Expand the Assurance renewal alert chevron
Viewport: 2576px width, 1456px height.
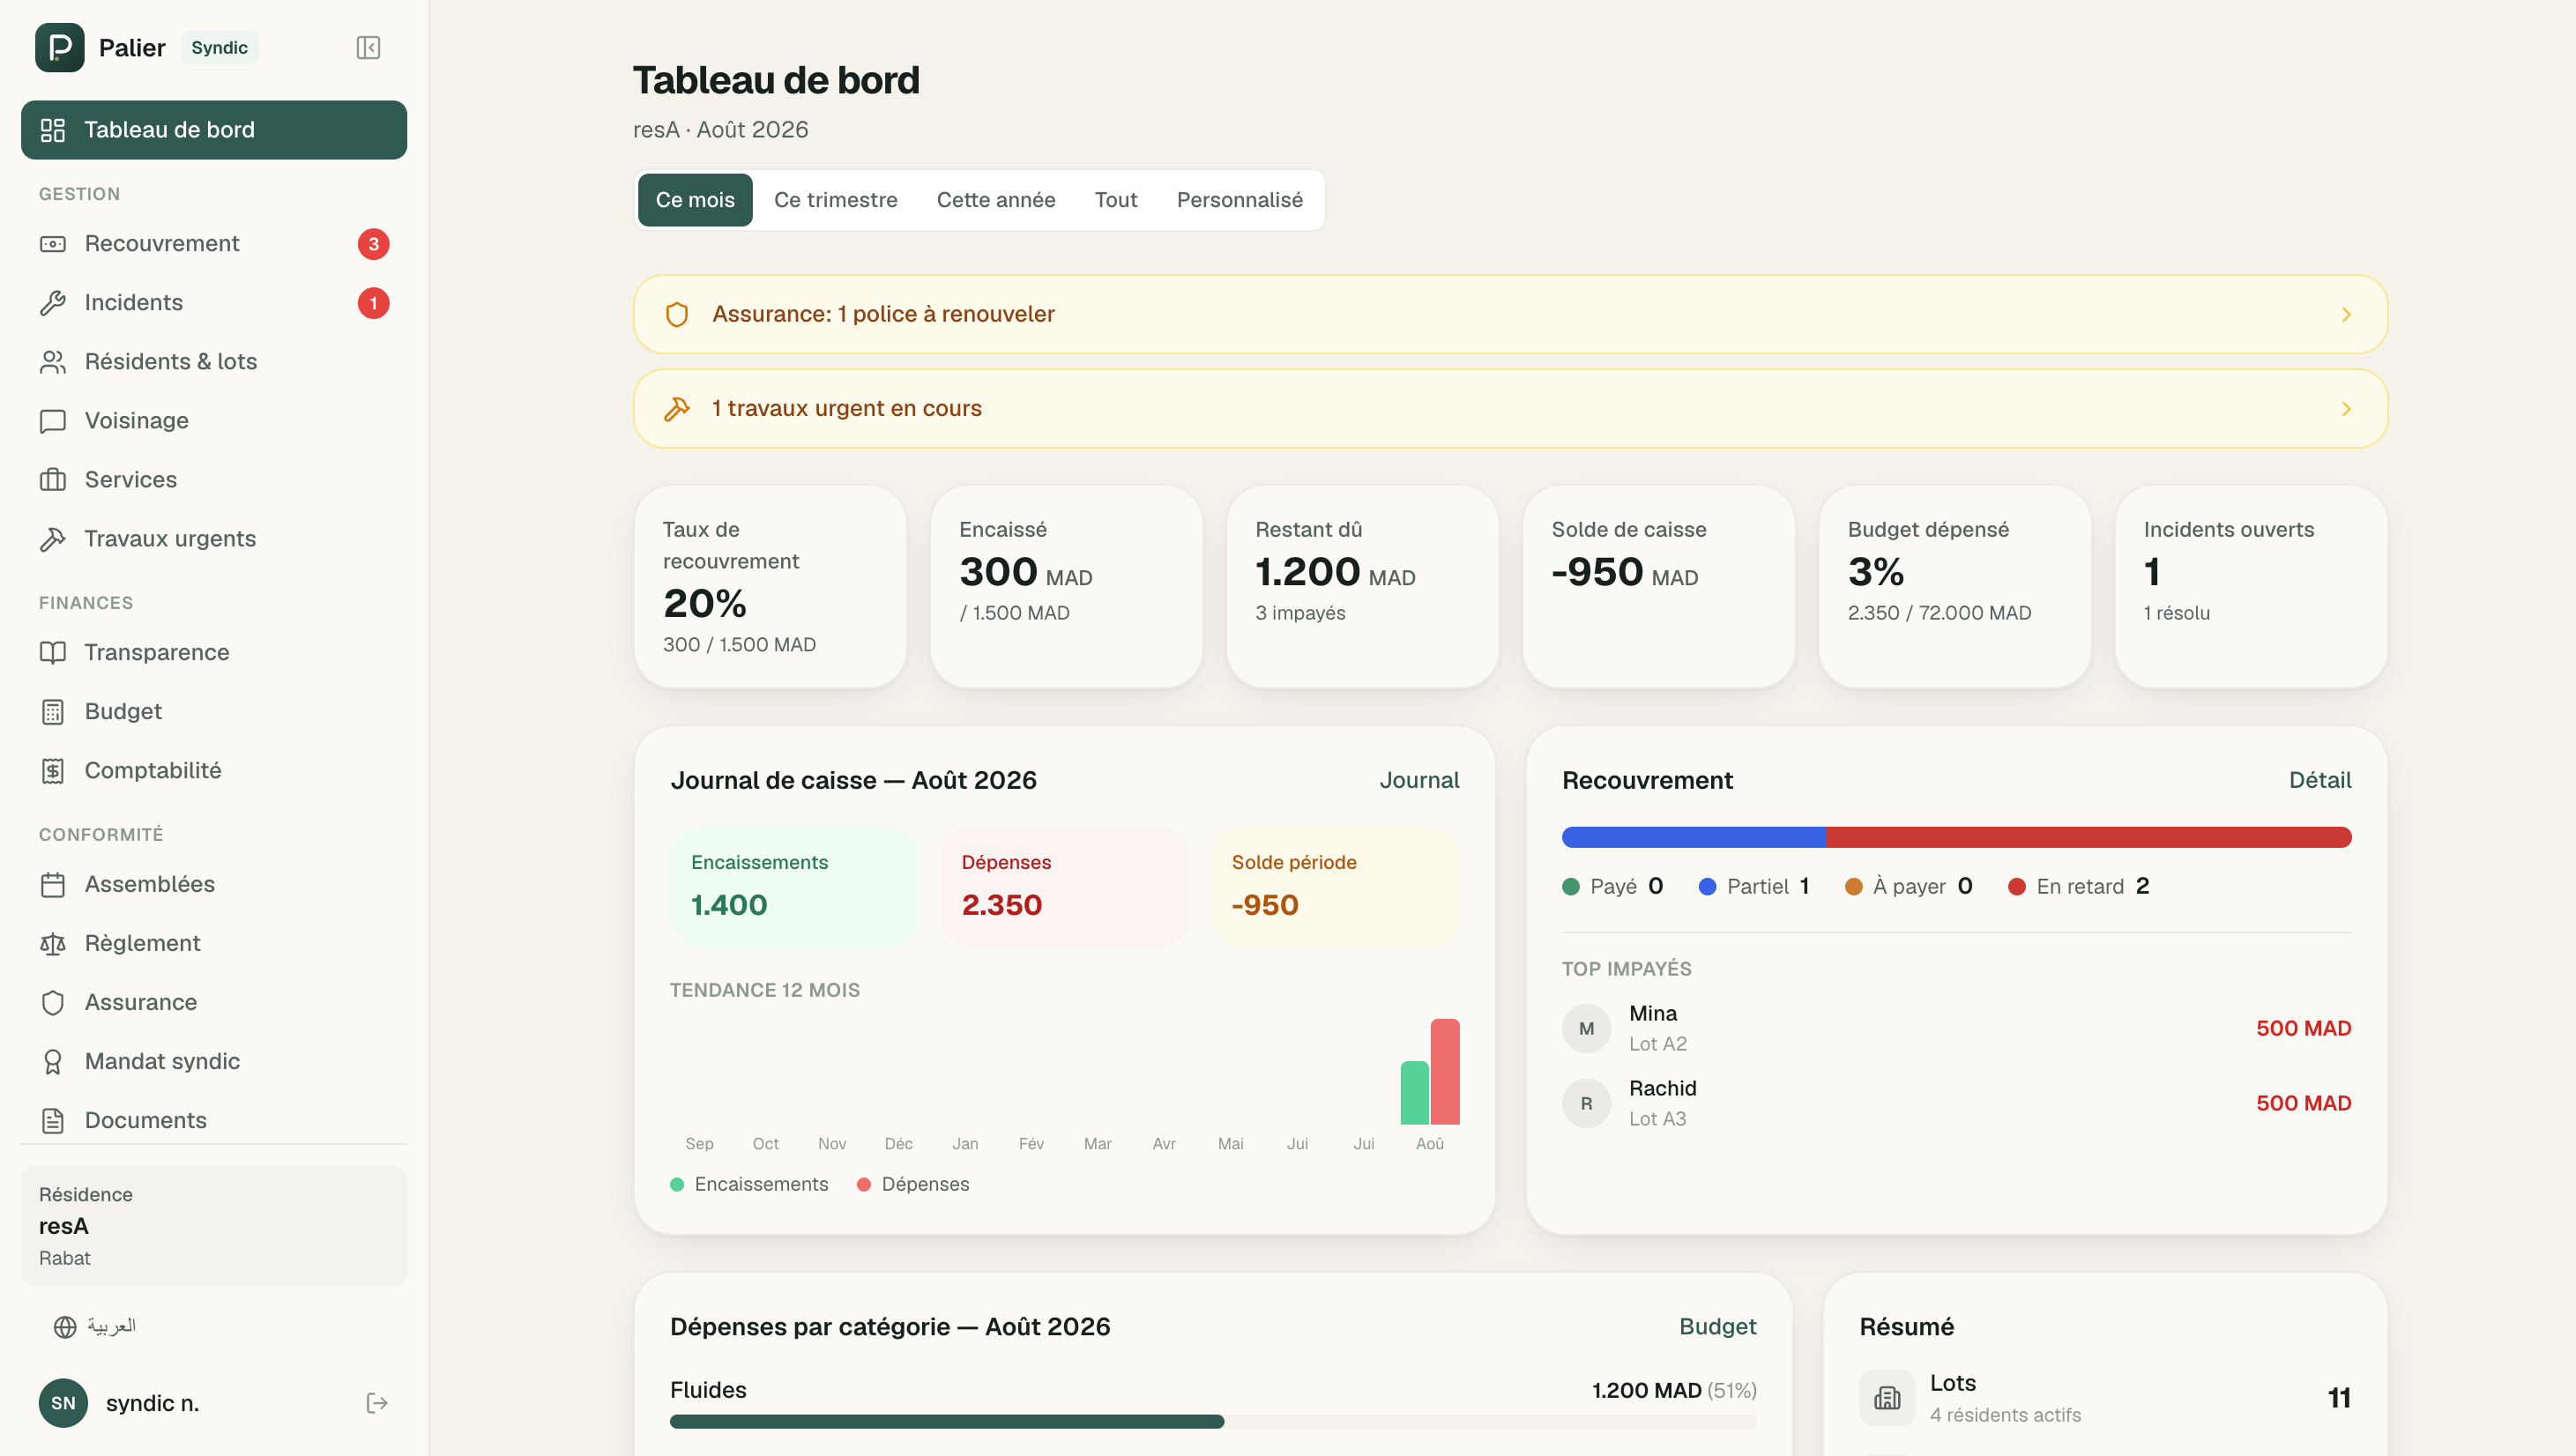pos(2346,315)
